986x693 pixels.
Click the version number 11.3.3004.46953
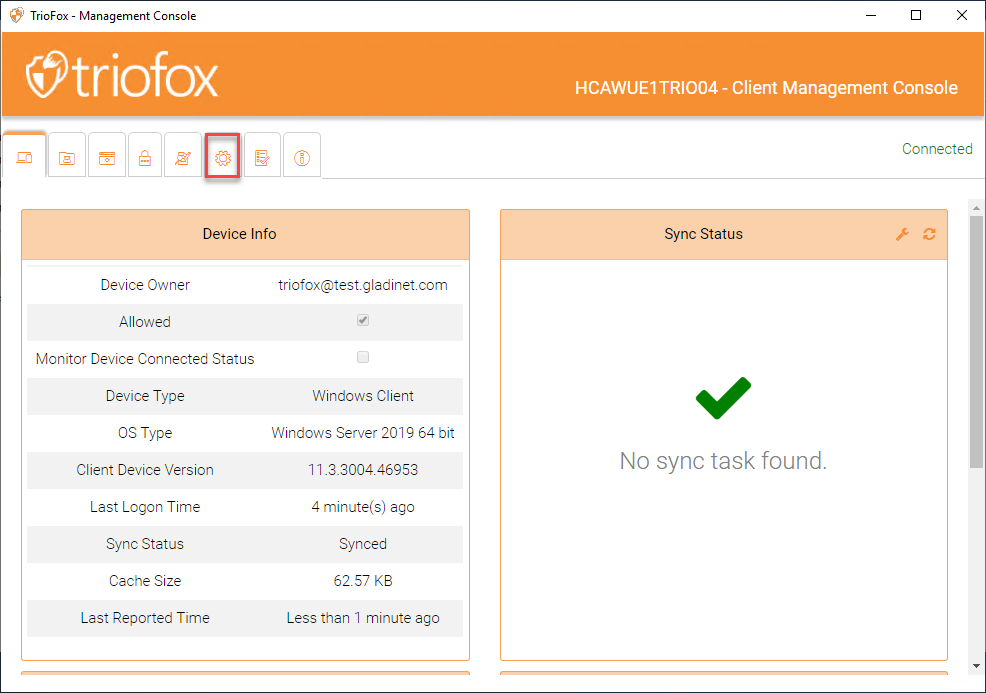tap(363, 470)
